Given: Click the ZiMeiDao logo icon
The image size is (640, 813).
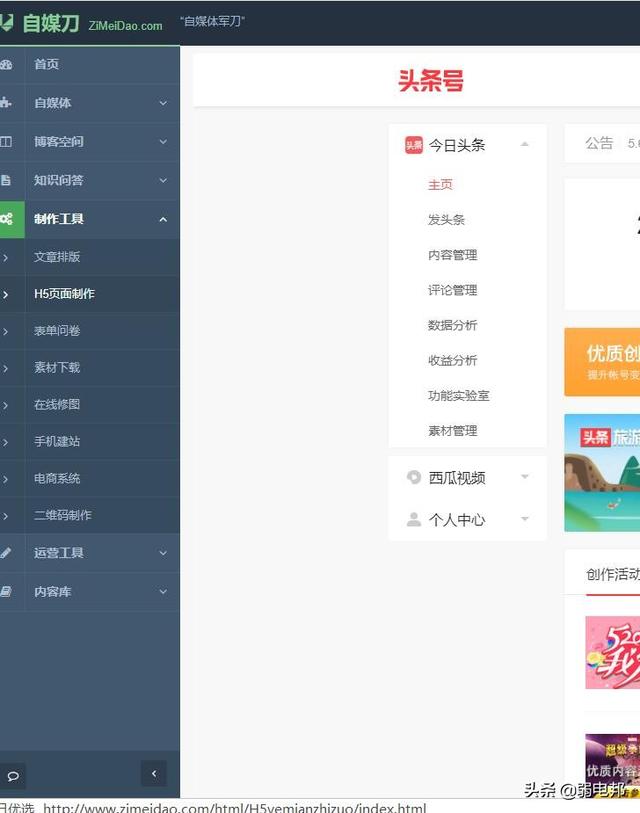Looking at the screenshot, I should pyautogui.click(x=6, y=22).
